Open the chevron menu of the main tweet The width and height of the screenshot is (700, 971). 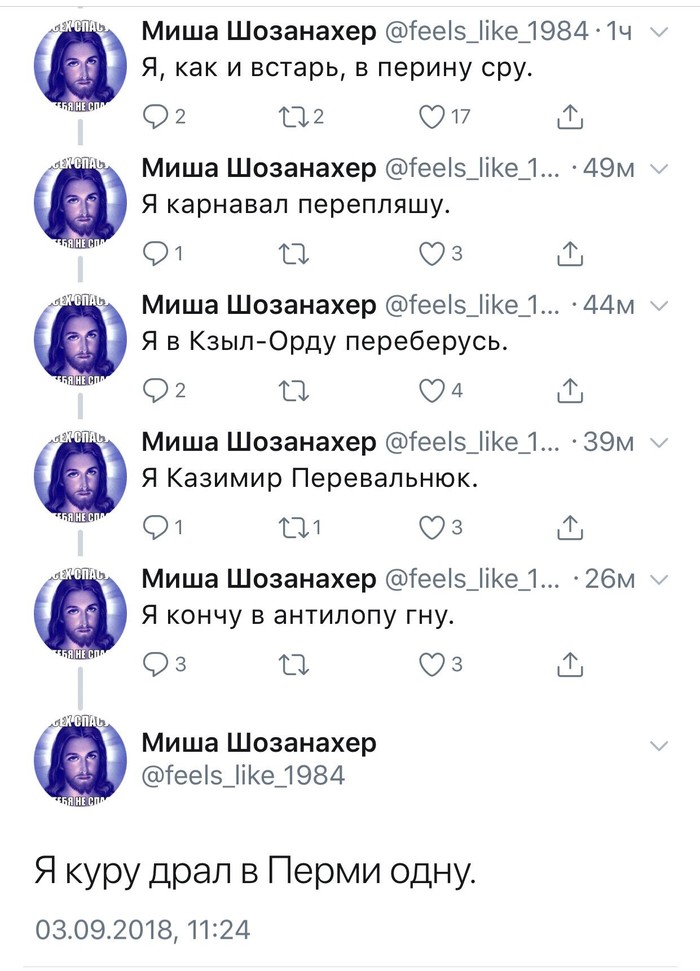[x=658, y=746]
